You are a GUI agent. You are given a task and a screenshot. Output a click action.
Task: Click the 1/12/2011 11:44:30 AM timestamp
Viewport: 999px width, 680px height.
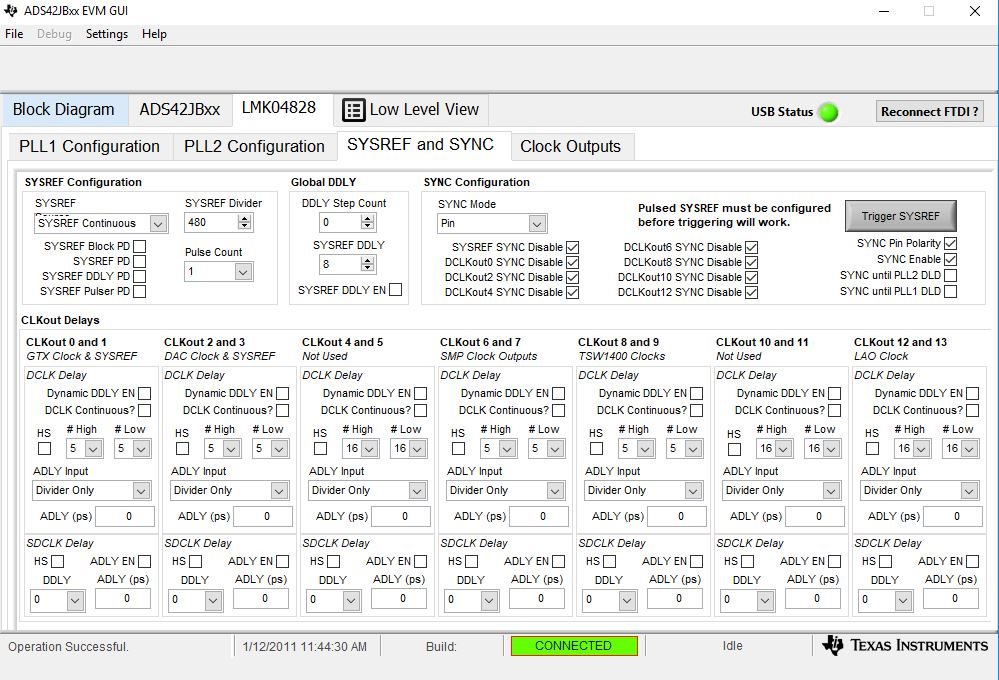[305, 647]
